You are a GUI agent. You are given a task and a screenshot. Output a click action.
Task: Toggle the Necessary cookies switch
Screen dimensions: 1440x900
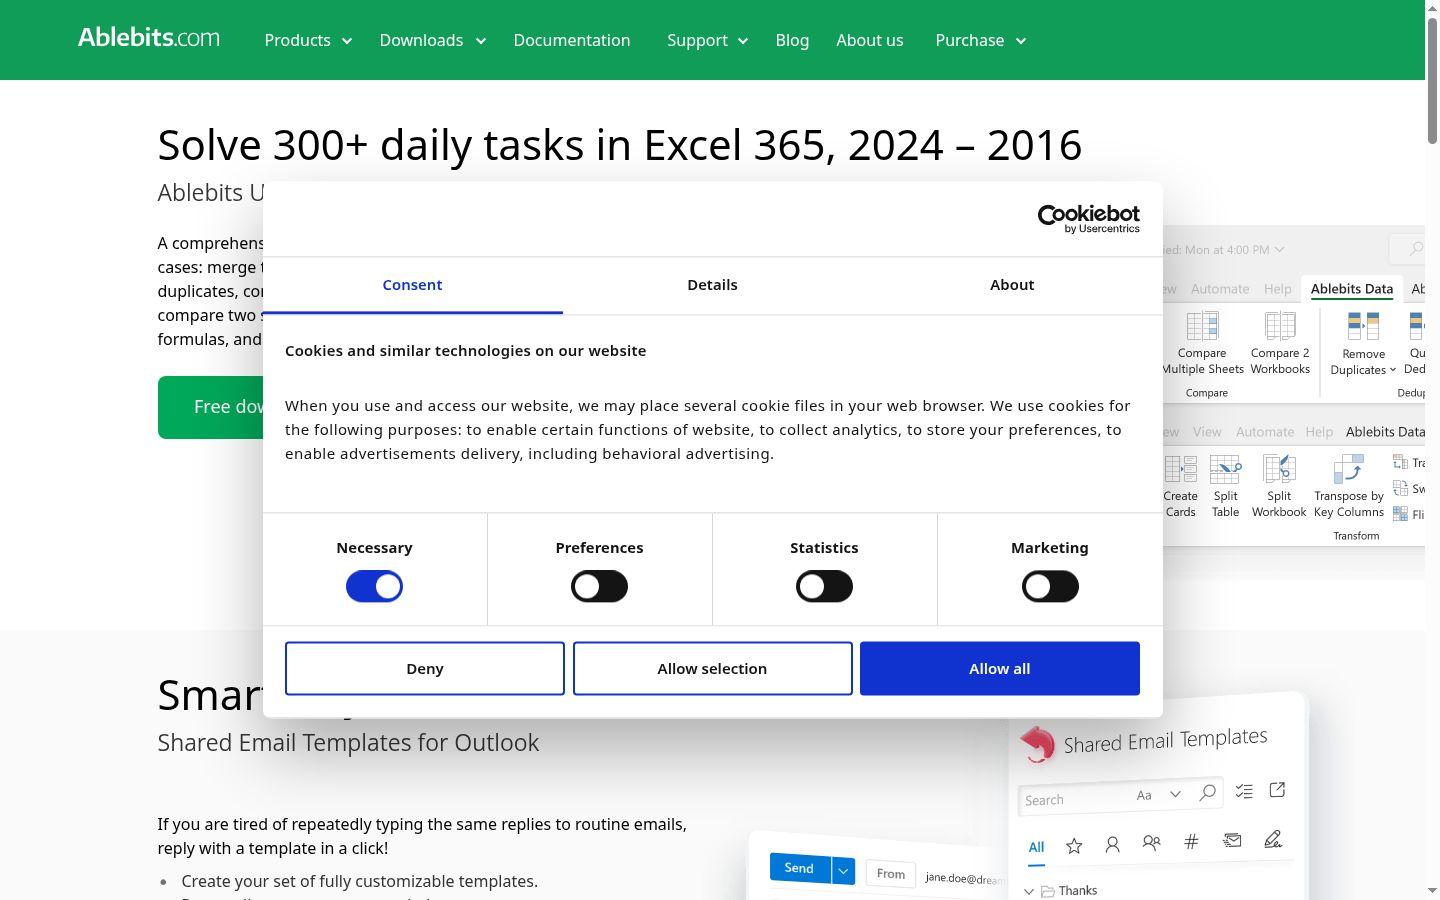coord(374,587)
